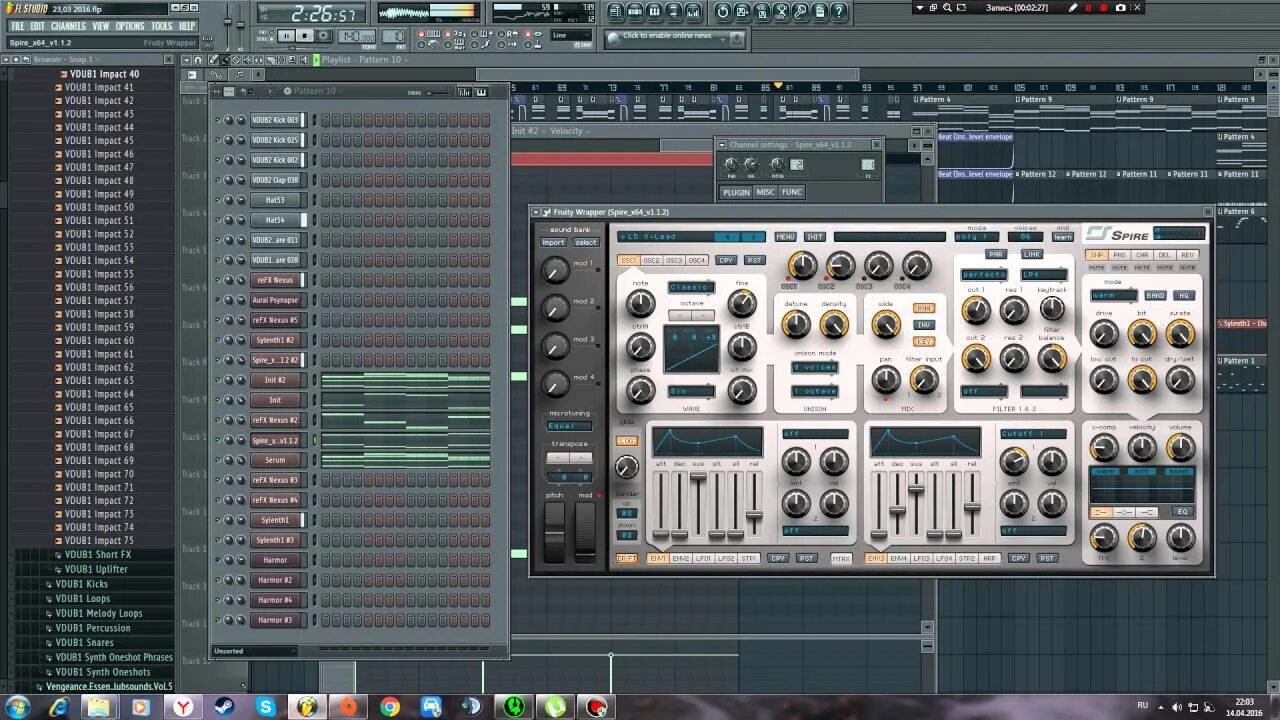Toggle the graph editor icon in step sequencer
Viewport: 1280px width, 720px height.
coord(464,92)
